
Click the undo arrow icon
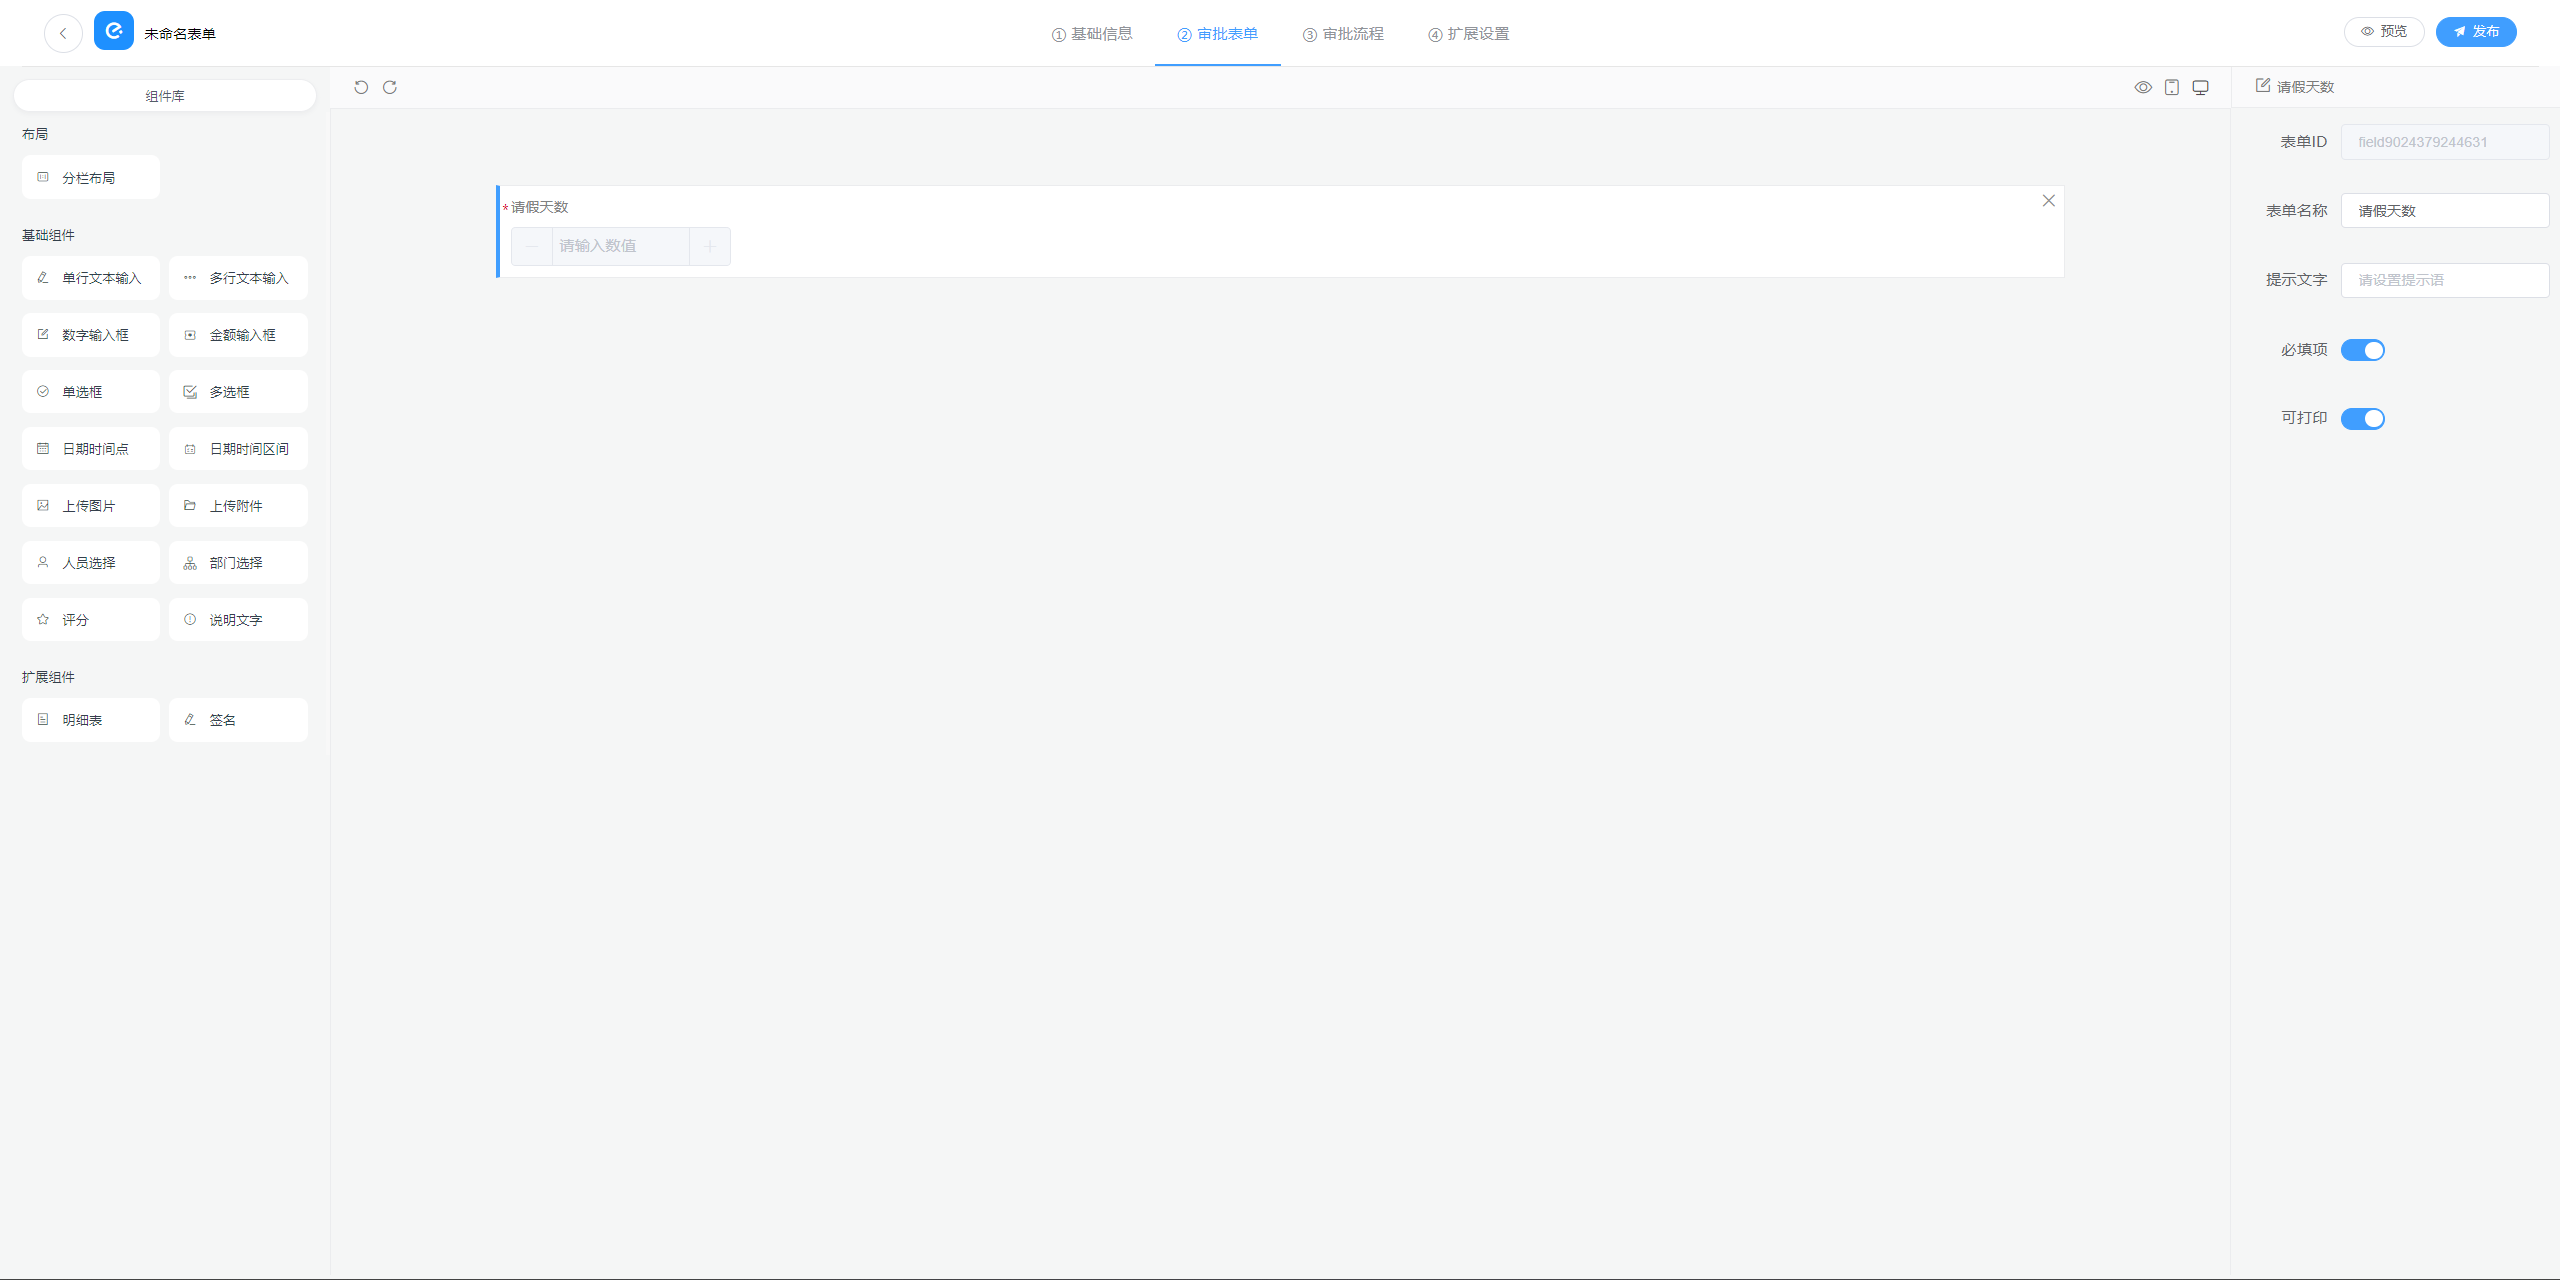coord(361,87)
